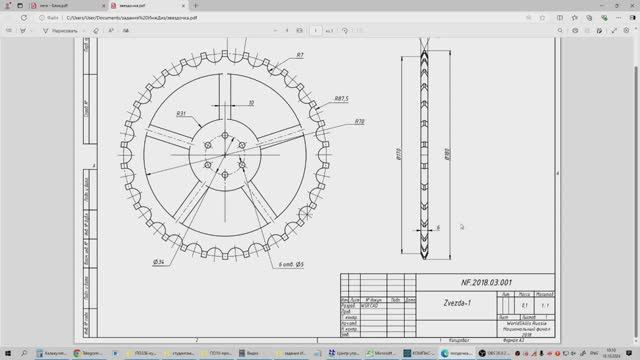
Task: Open the browser essentials icon
Action: [604, 18]
